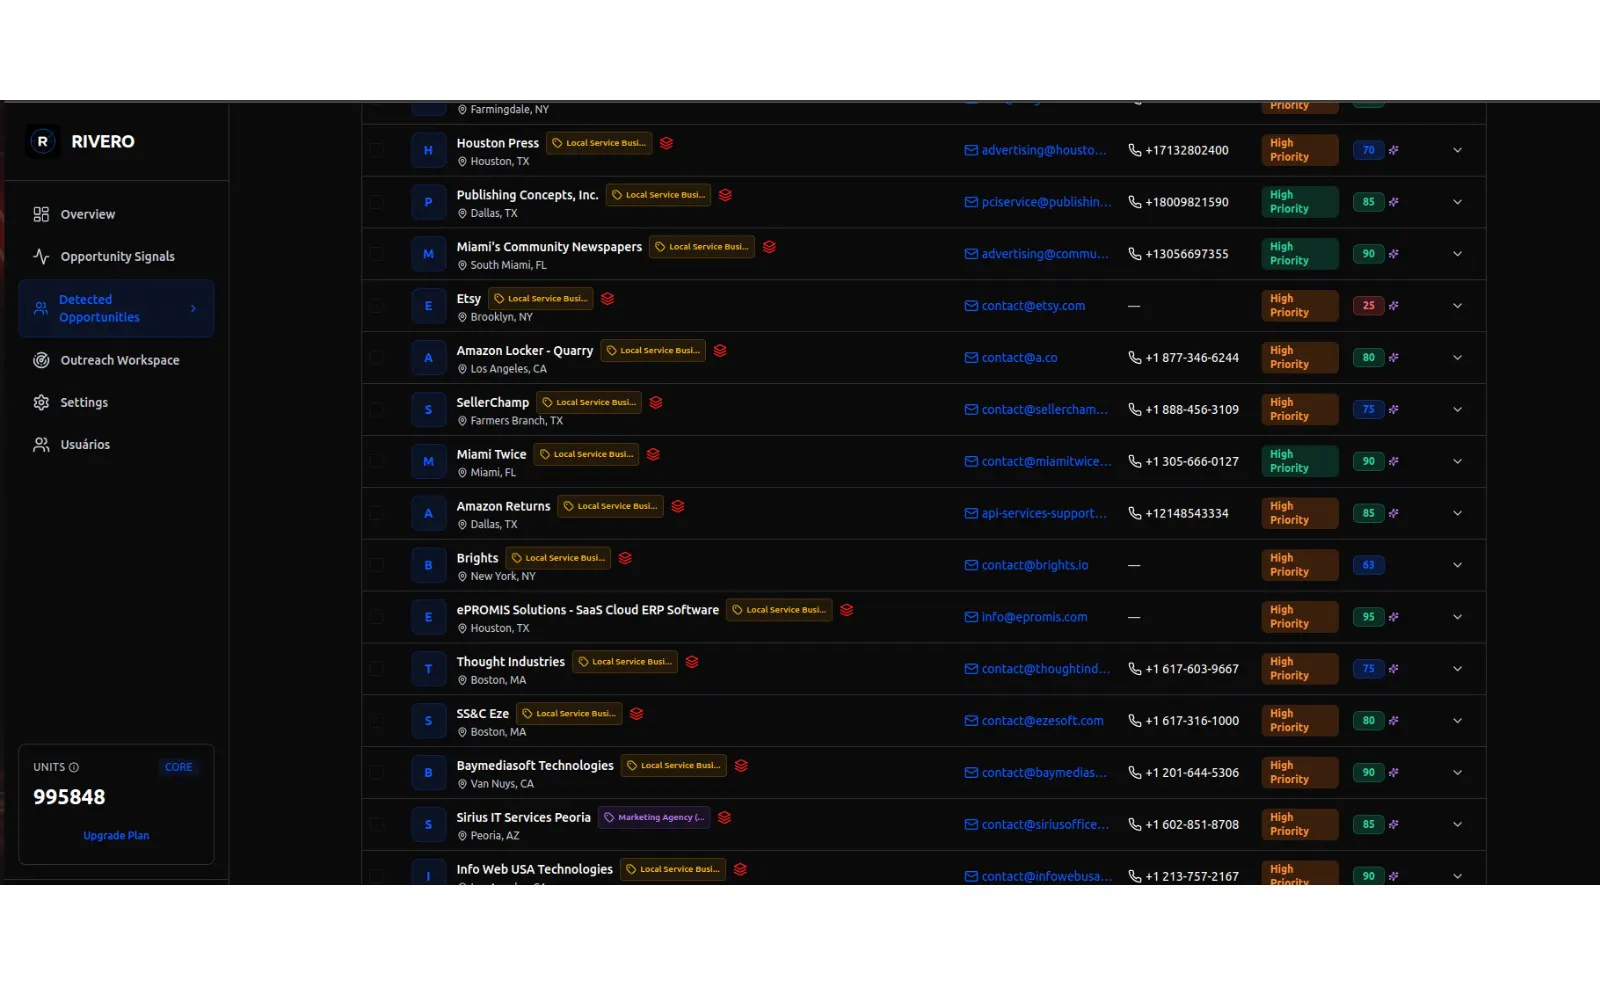Image resolution: width=1600 pixels, height=1000 pixels.
Task: Click the Upgrade Plan link
Action: [116, 836]
